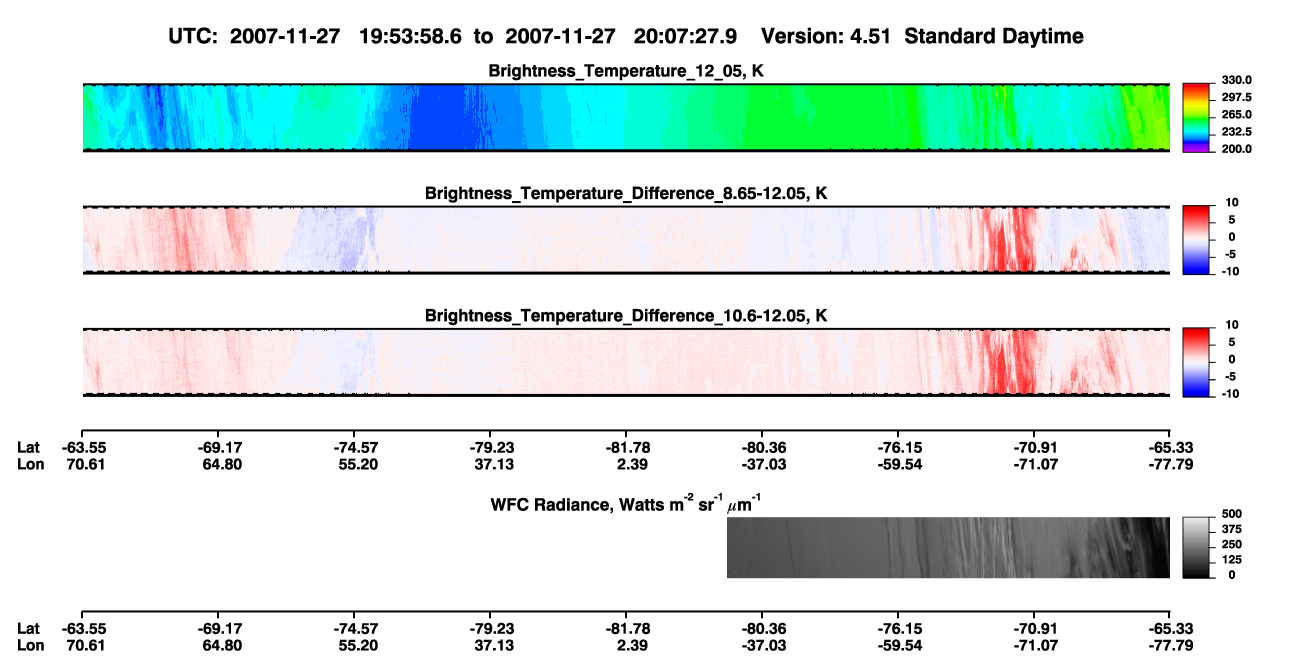Click the "UTC:" label in the header
The width and height of the screenshot is (1300, 667).
coord(195,36)
